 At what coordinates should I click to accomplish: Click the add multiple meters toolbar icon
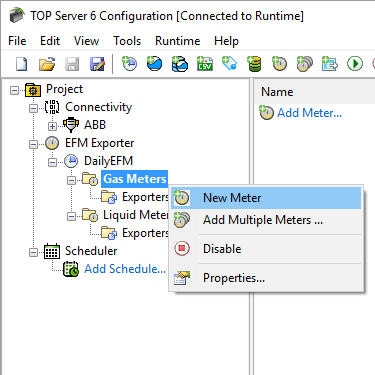305,64
